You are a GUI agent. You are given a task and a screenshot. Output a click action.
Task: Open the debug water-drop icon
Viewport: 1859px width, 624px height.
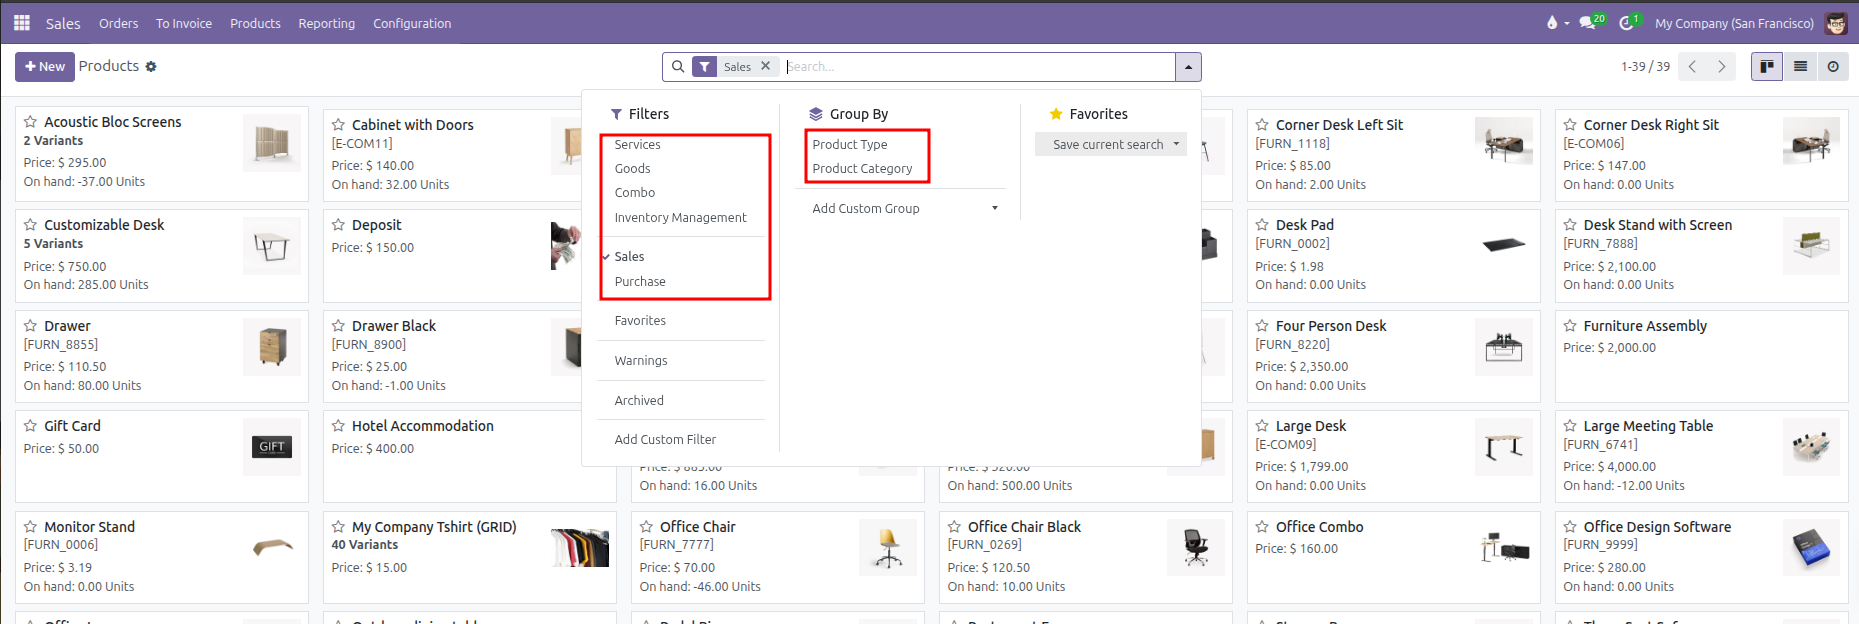coord(1552,22)
